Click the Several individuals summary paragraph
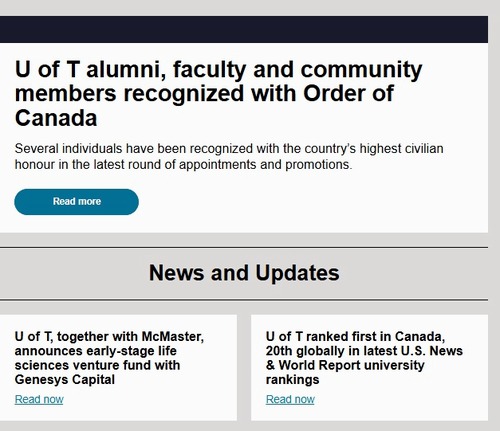 click(229, 156)
